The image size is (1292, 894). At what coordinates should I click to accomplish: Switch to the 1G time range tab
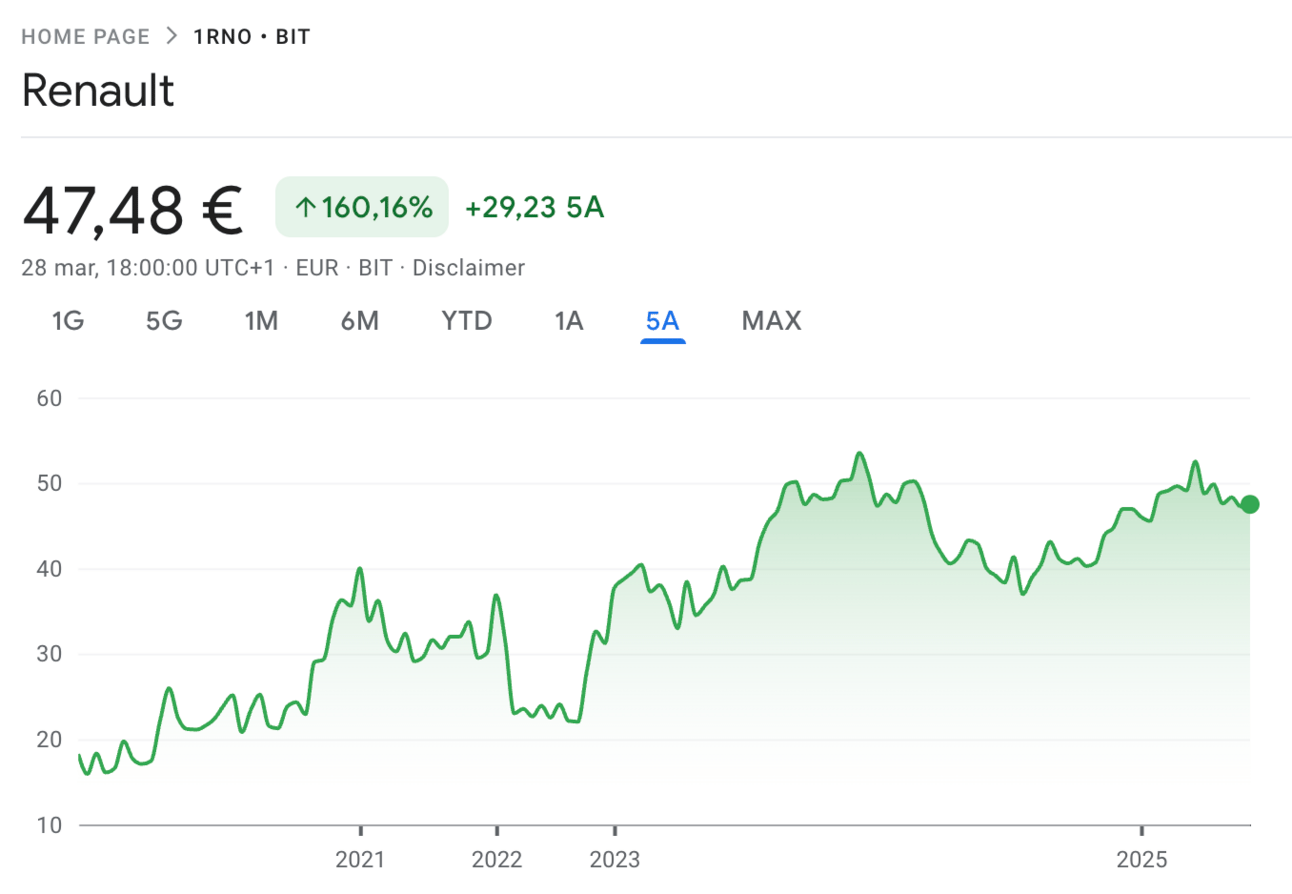click(x=67, y=321)
